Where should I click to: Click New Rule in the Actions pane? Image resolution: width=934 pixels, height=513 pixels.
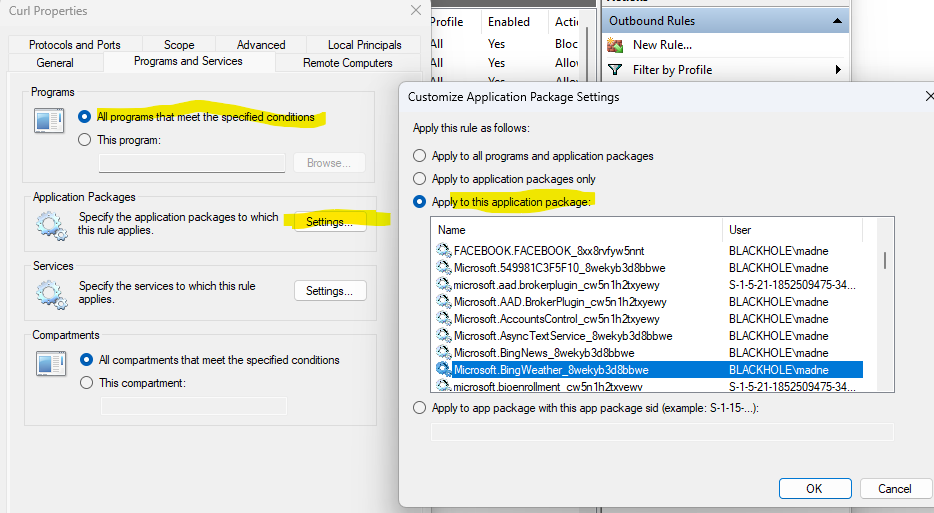(662, 45)
